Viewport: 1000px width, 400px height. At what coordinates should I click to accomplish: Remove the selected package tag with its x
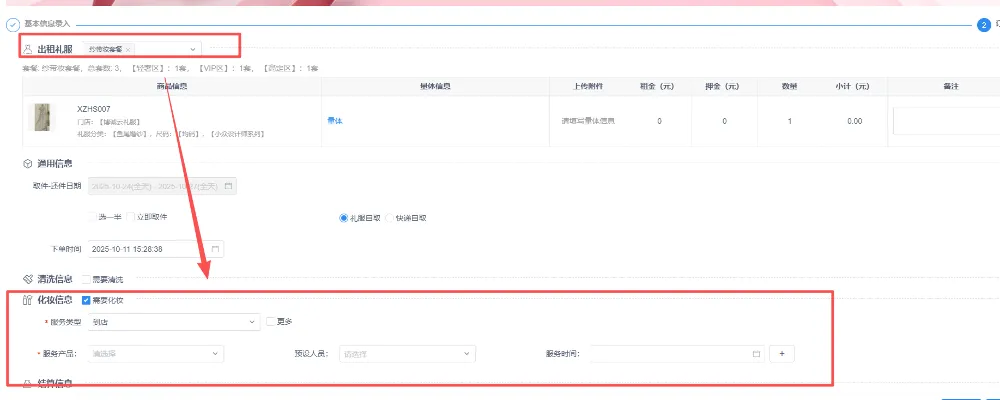[x=128, y=48]
